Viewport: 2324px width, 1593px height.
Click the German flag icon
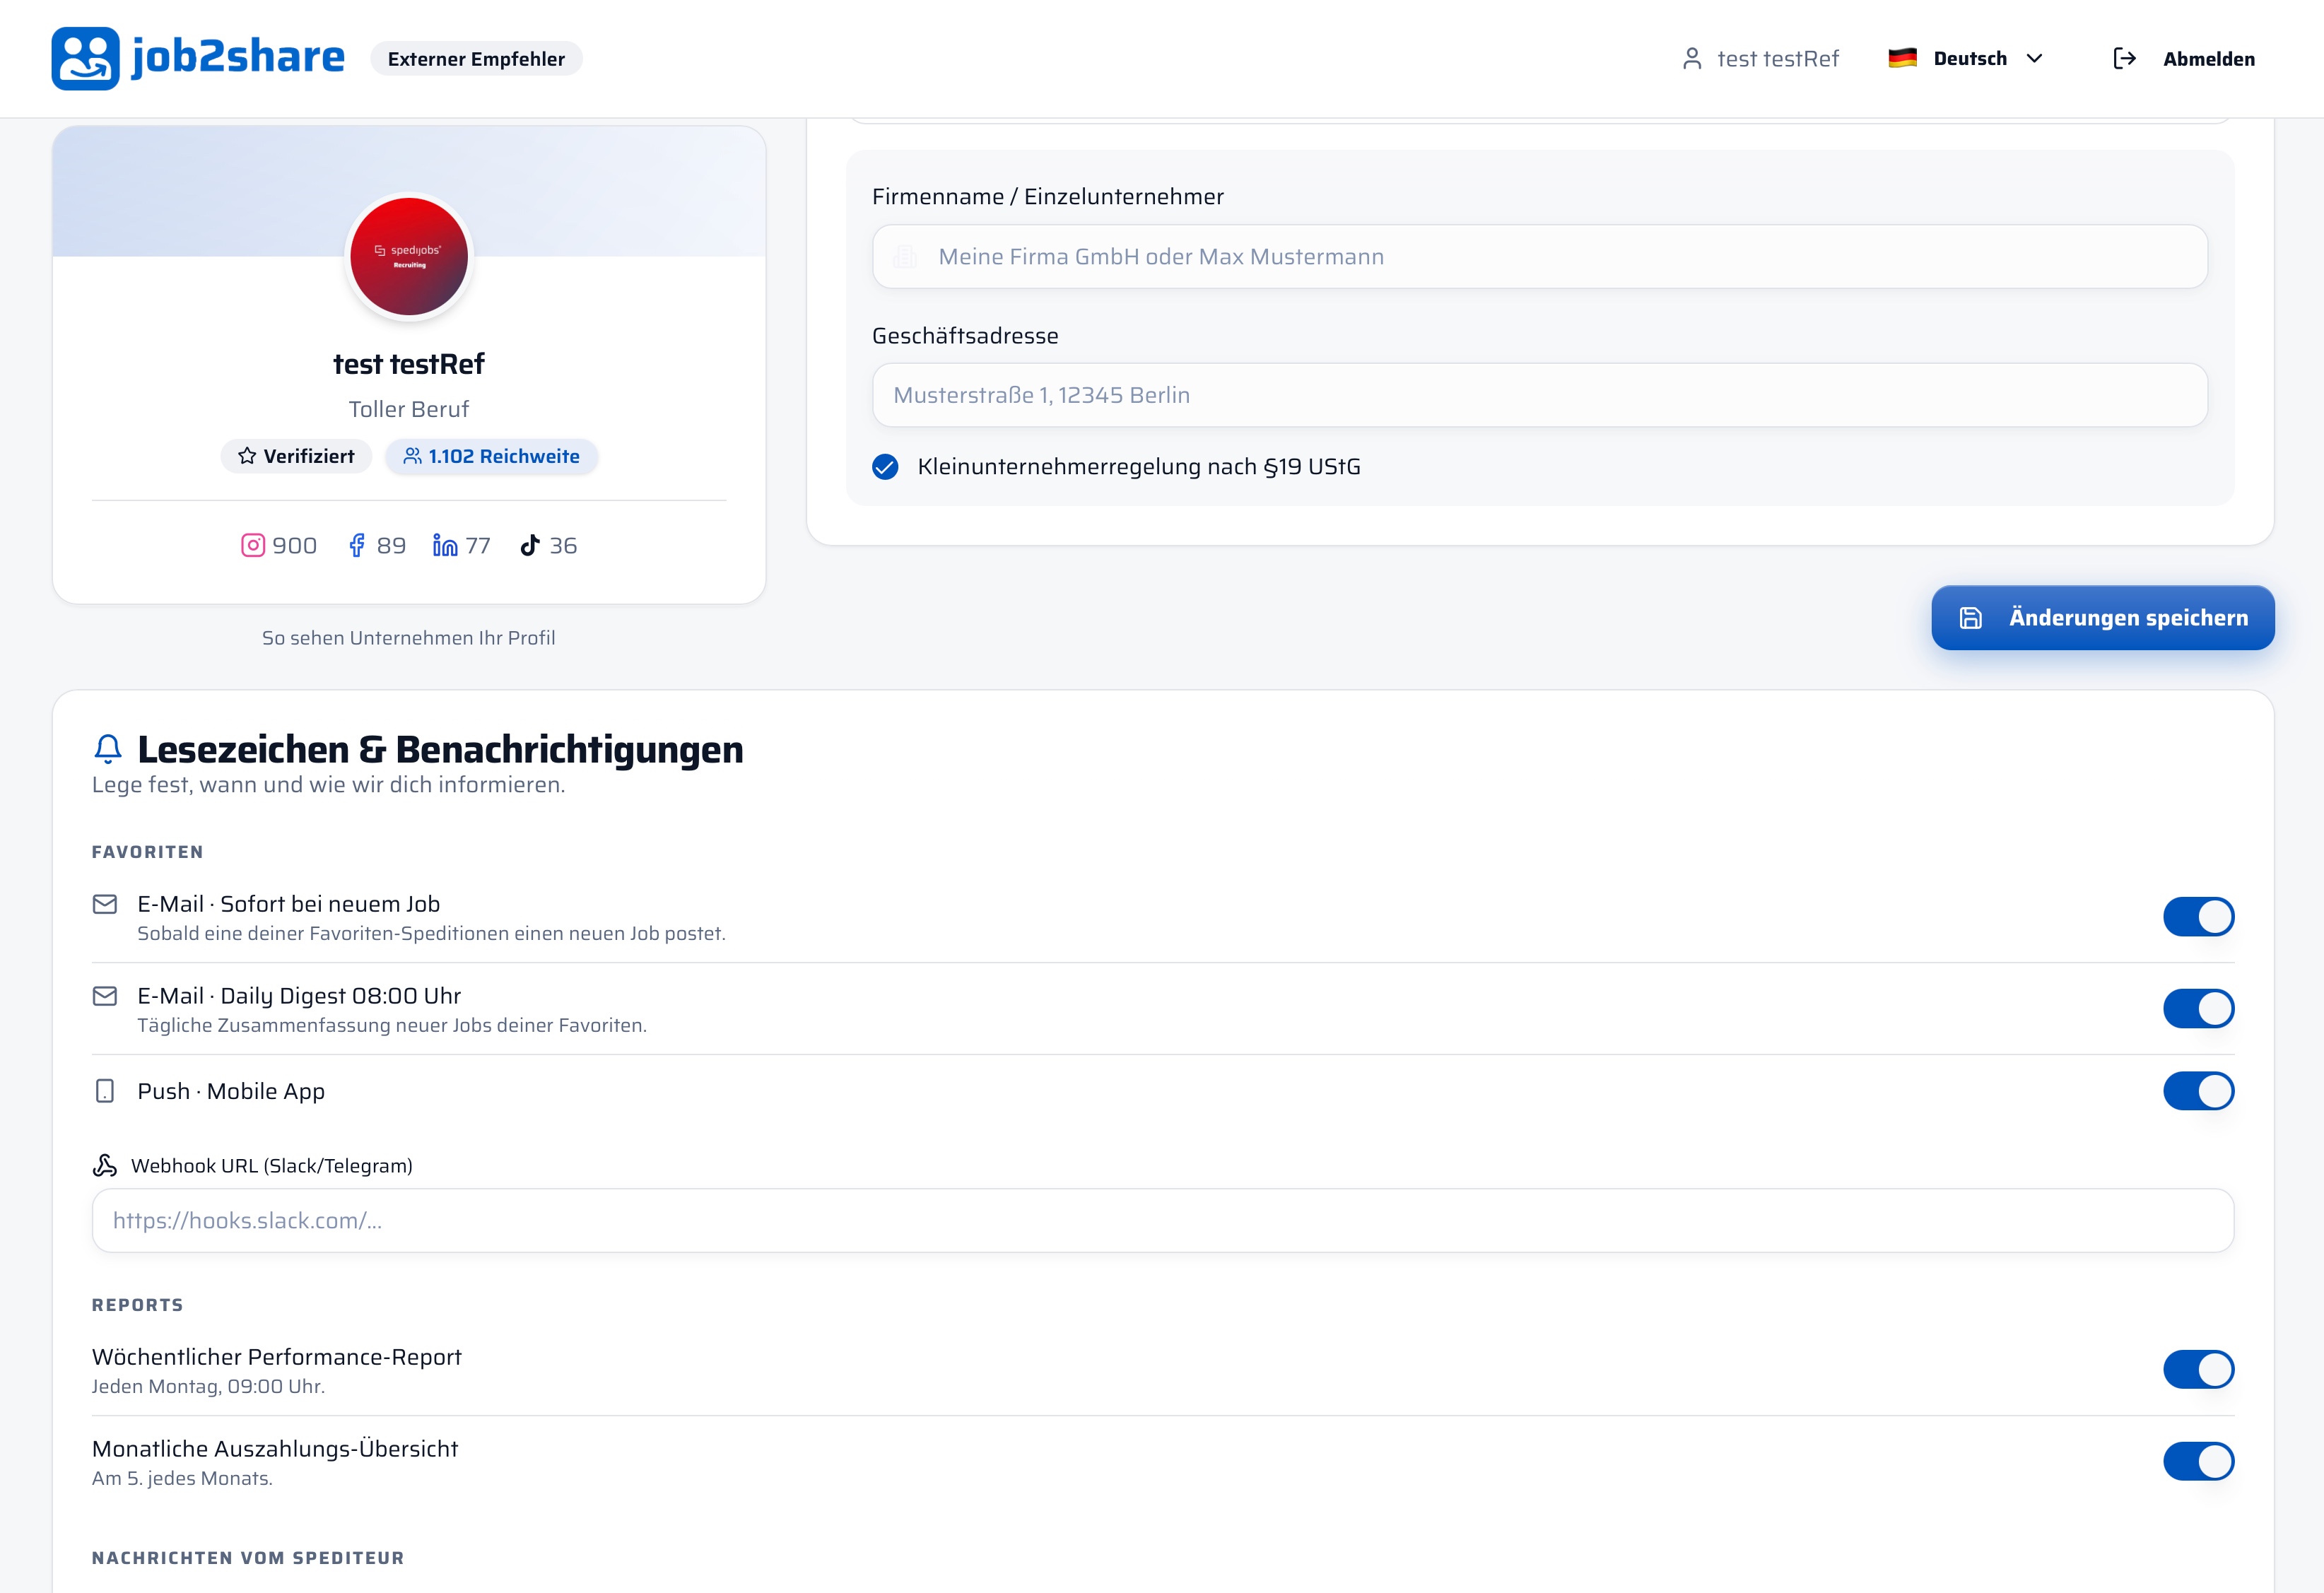[x=1902, y=58]
